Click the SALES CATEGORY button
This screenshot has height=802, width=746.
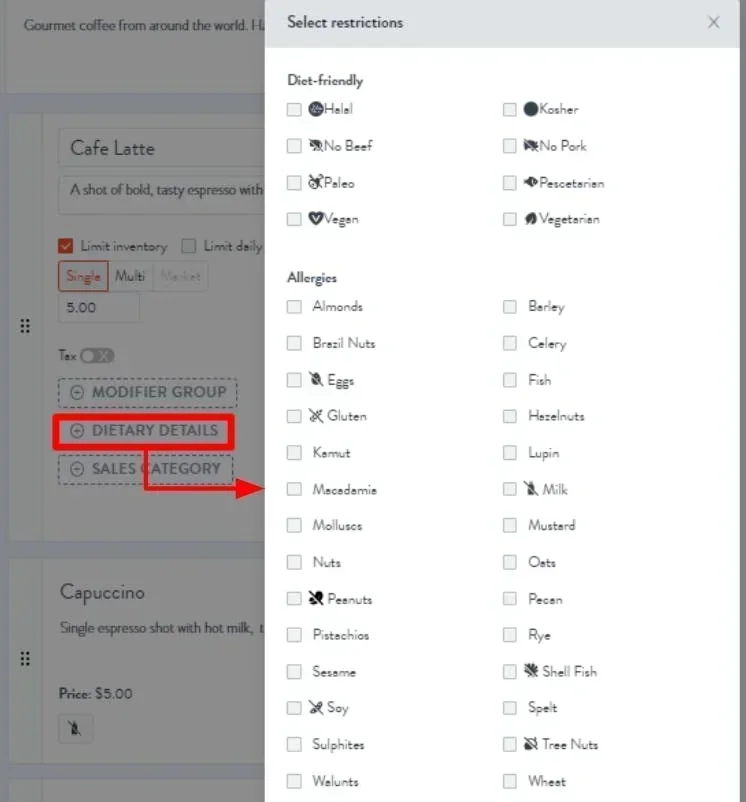click(x=146, y=469)
